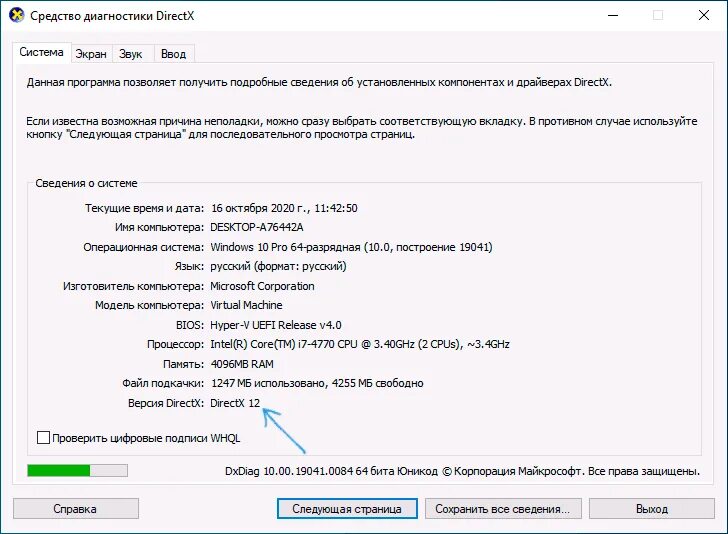
Task: Click the Справка button
Action: (x=76, y=508)
